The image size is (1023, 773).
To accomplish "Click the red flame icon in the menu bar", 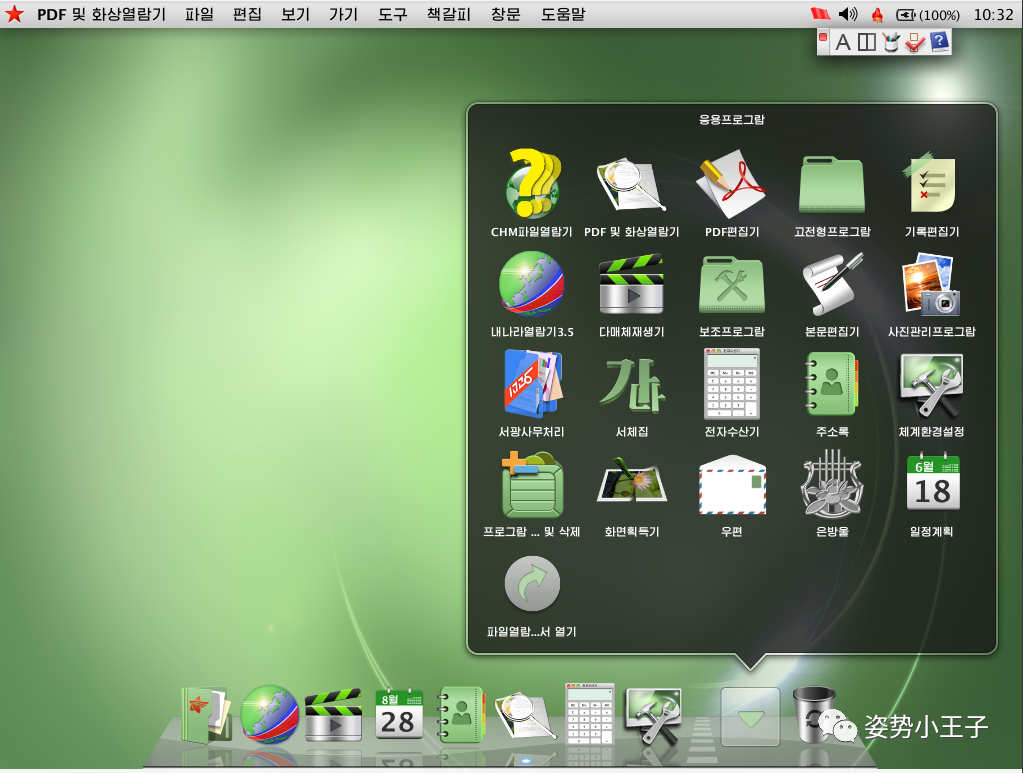I will [878, 14].
